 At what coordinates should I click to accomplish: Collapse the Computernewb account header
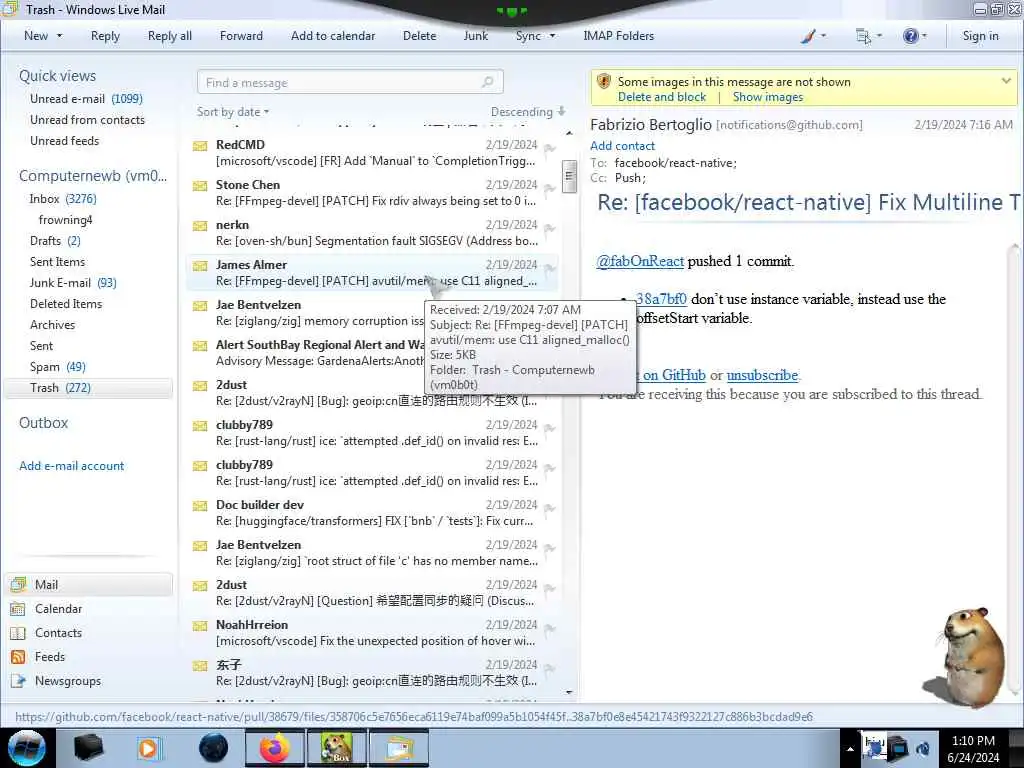click(x=93, y=176)
